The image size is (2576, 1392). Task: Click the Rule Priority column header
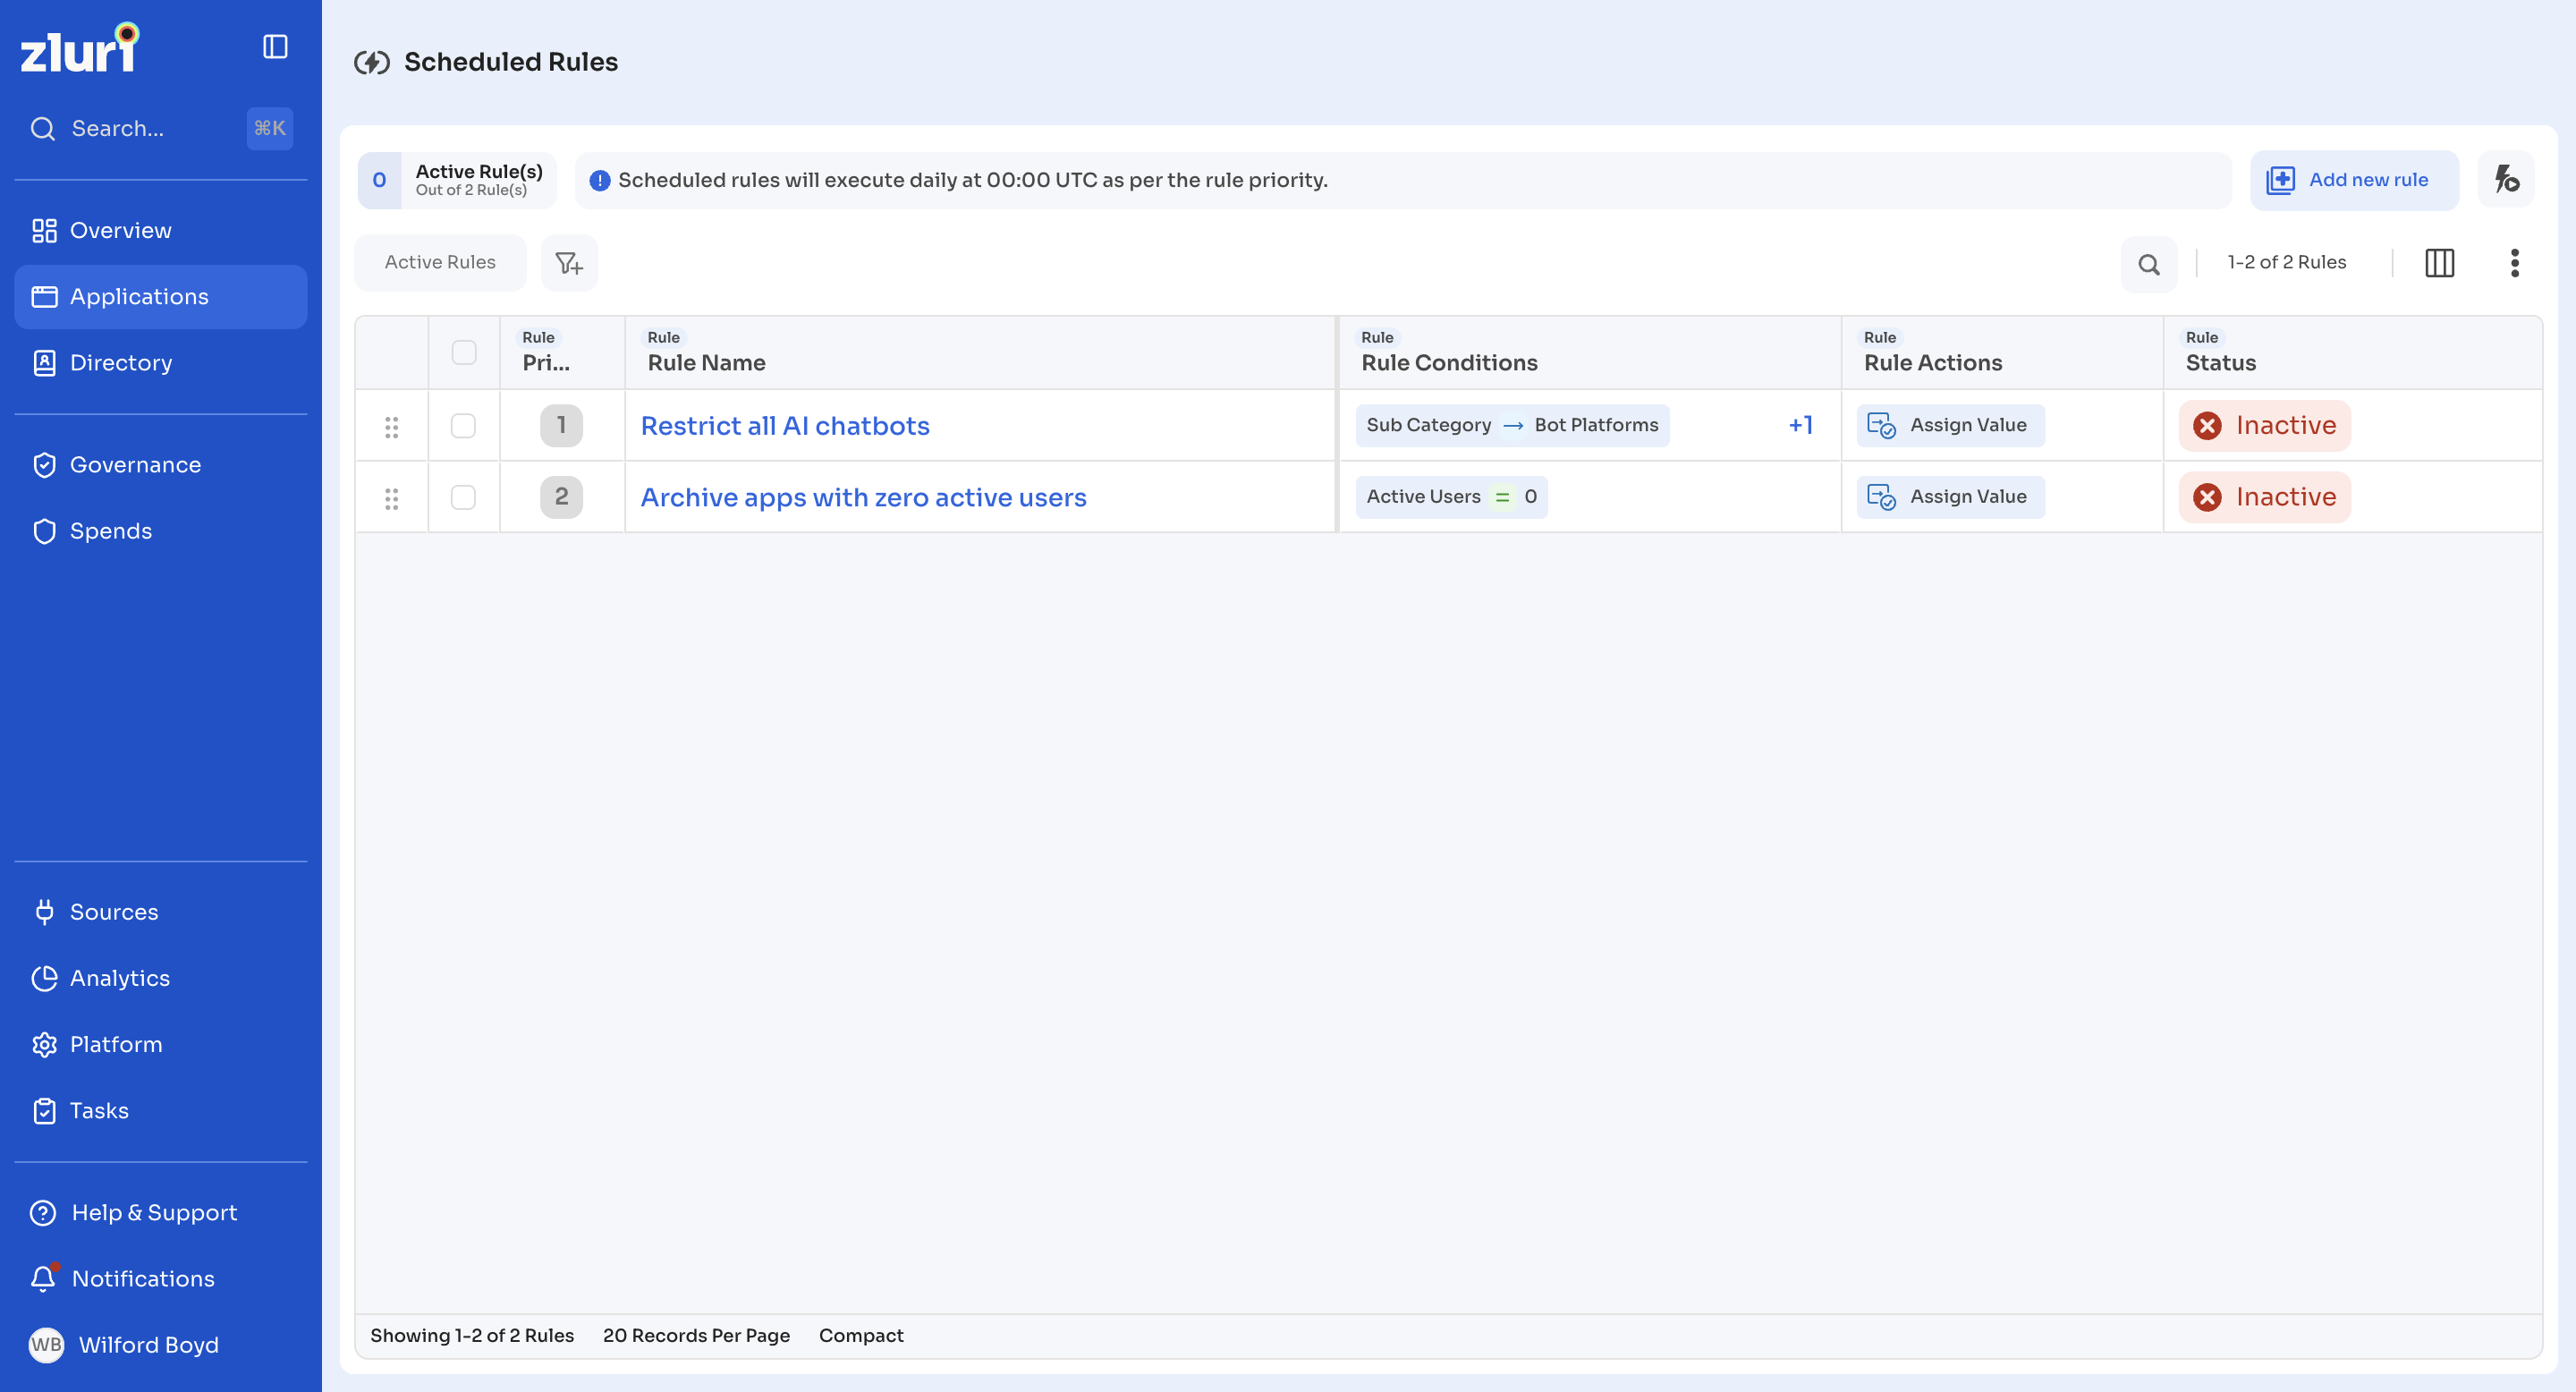tap(562, 352)
